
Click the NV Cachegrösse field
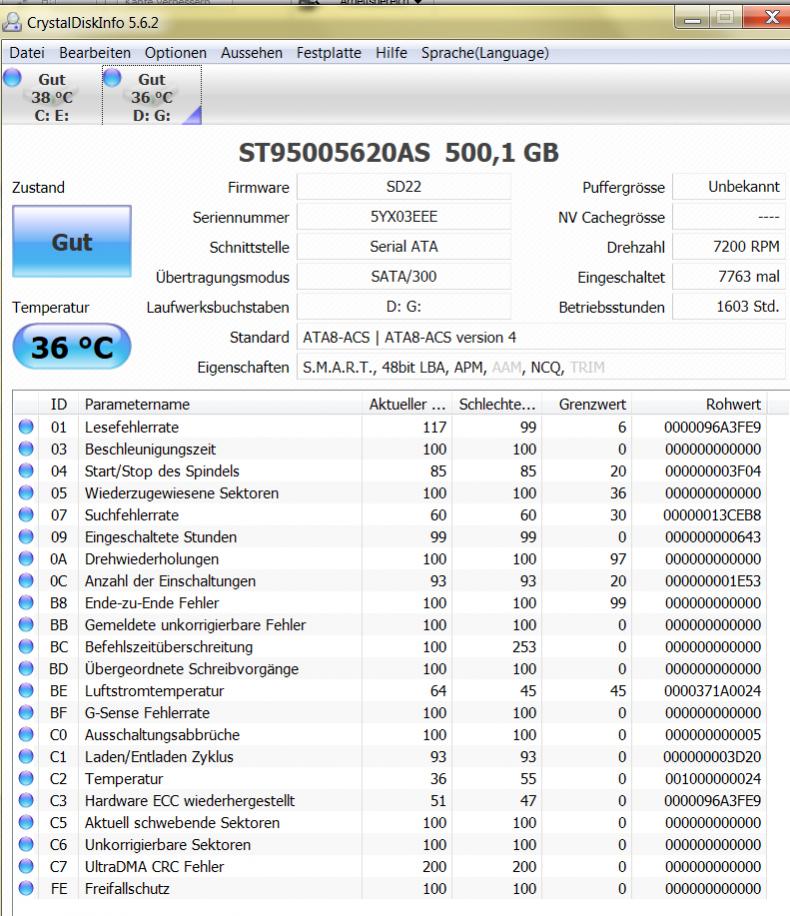pos(729,217)
